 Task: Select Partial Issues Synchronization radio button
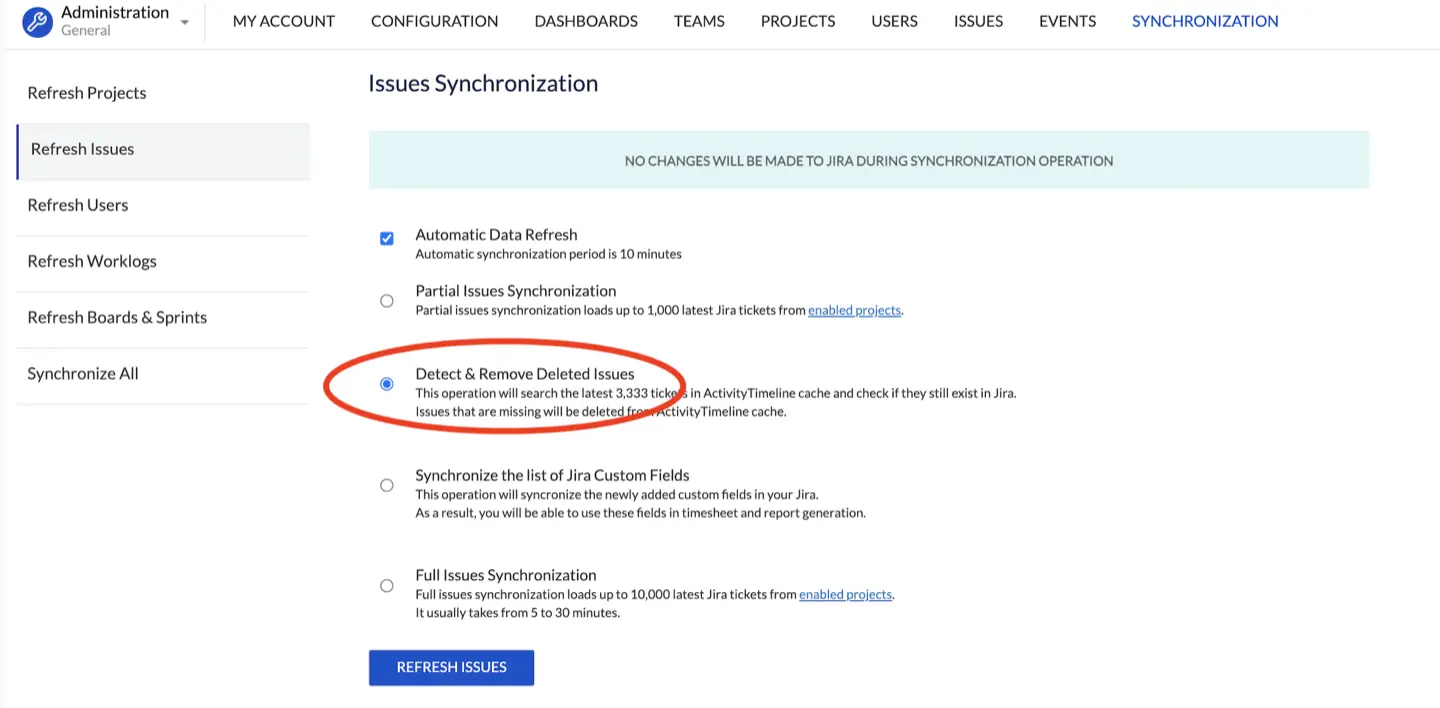387,301
